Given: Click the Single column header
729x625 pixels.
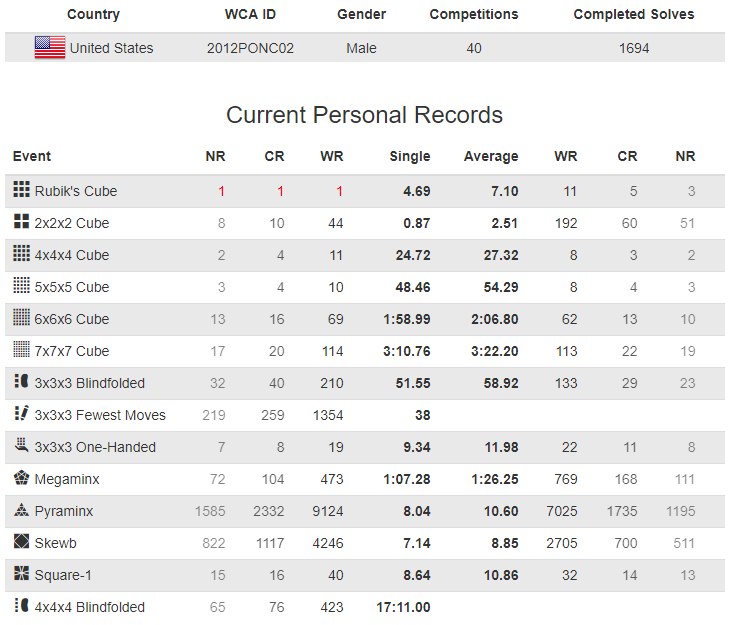Looking at the screenshot, I should pos(410,156).
